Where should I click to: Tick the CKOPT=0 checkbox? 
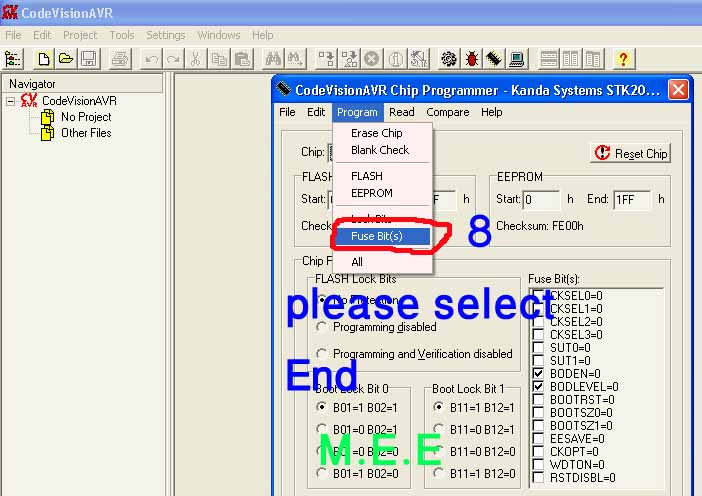[538, 451]
